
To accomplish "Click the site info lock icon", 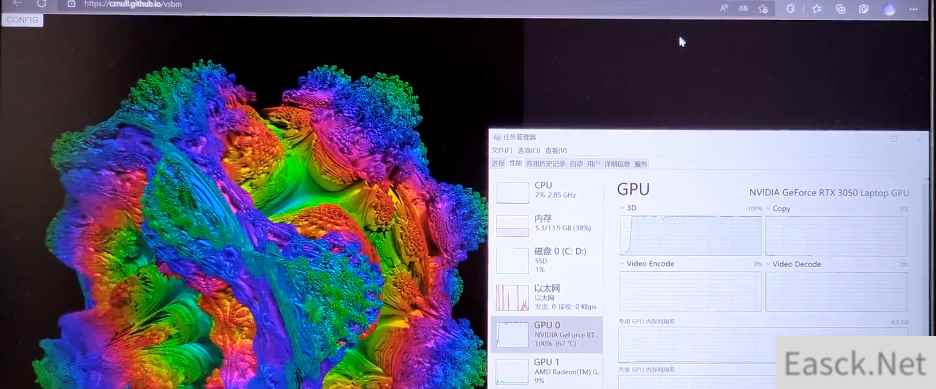I will 71,4.
